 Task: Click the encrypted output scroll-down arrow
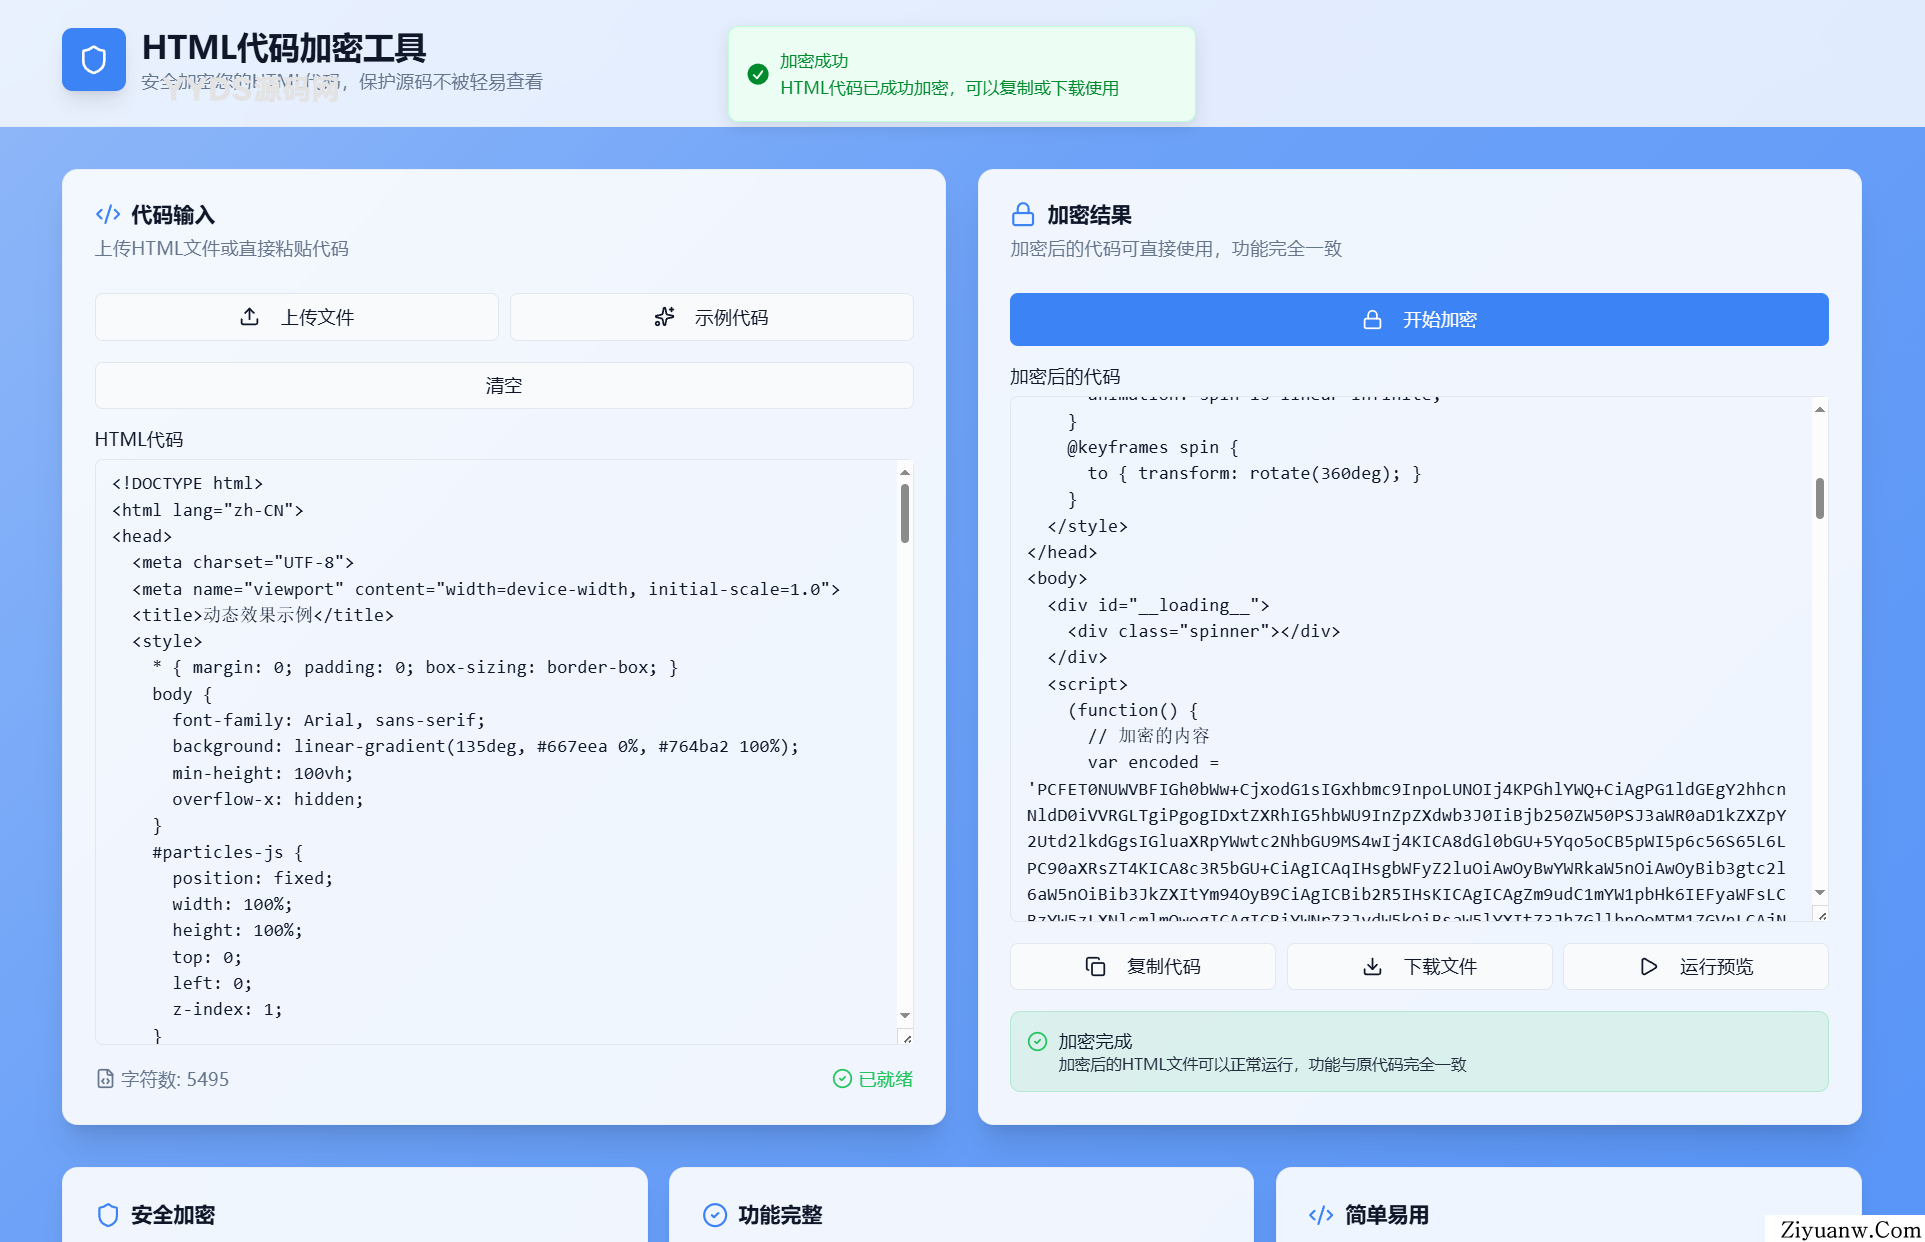pos(1820,892)
